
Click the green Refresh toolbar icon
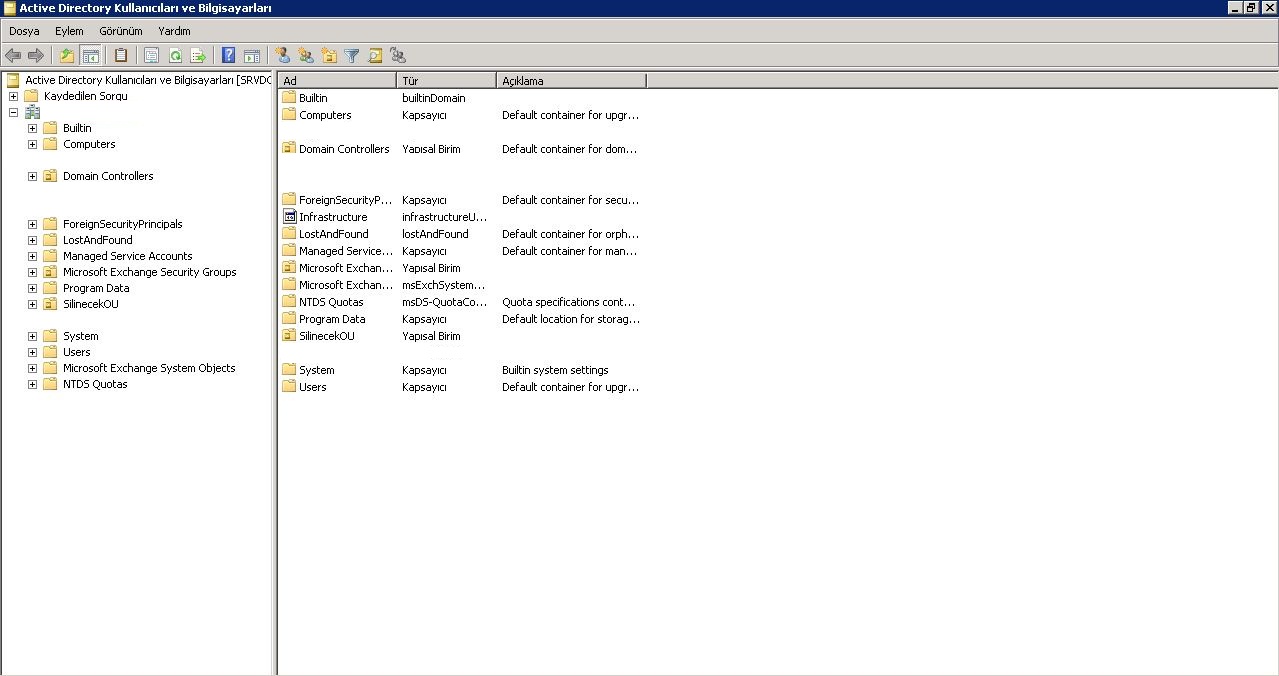point(175,56)
